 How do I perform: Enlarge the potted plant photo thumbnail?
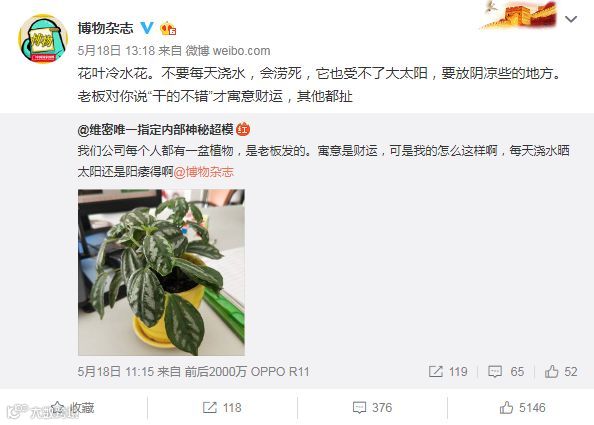coord(161,272)
